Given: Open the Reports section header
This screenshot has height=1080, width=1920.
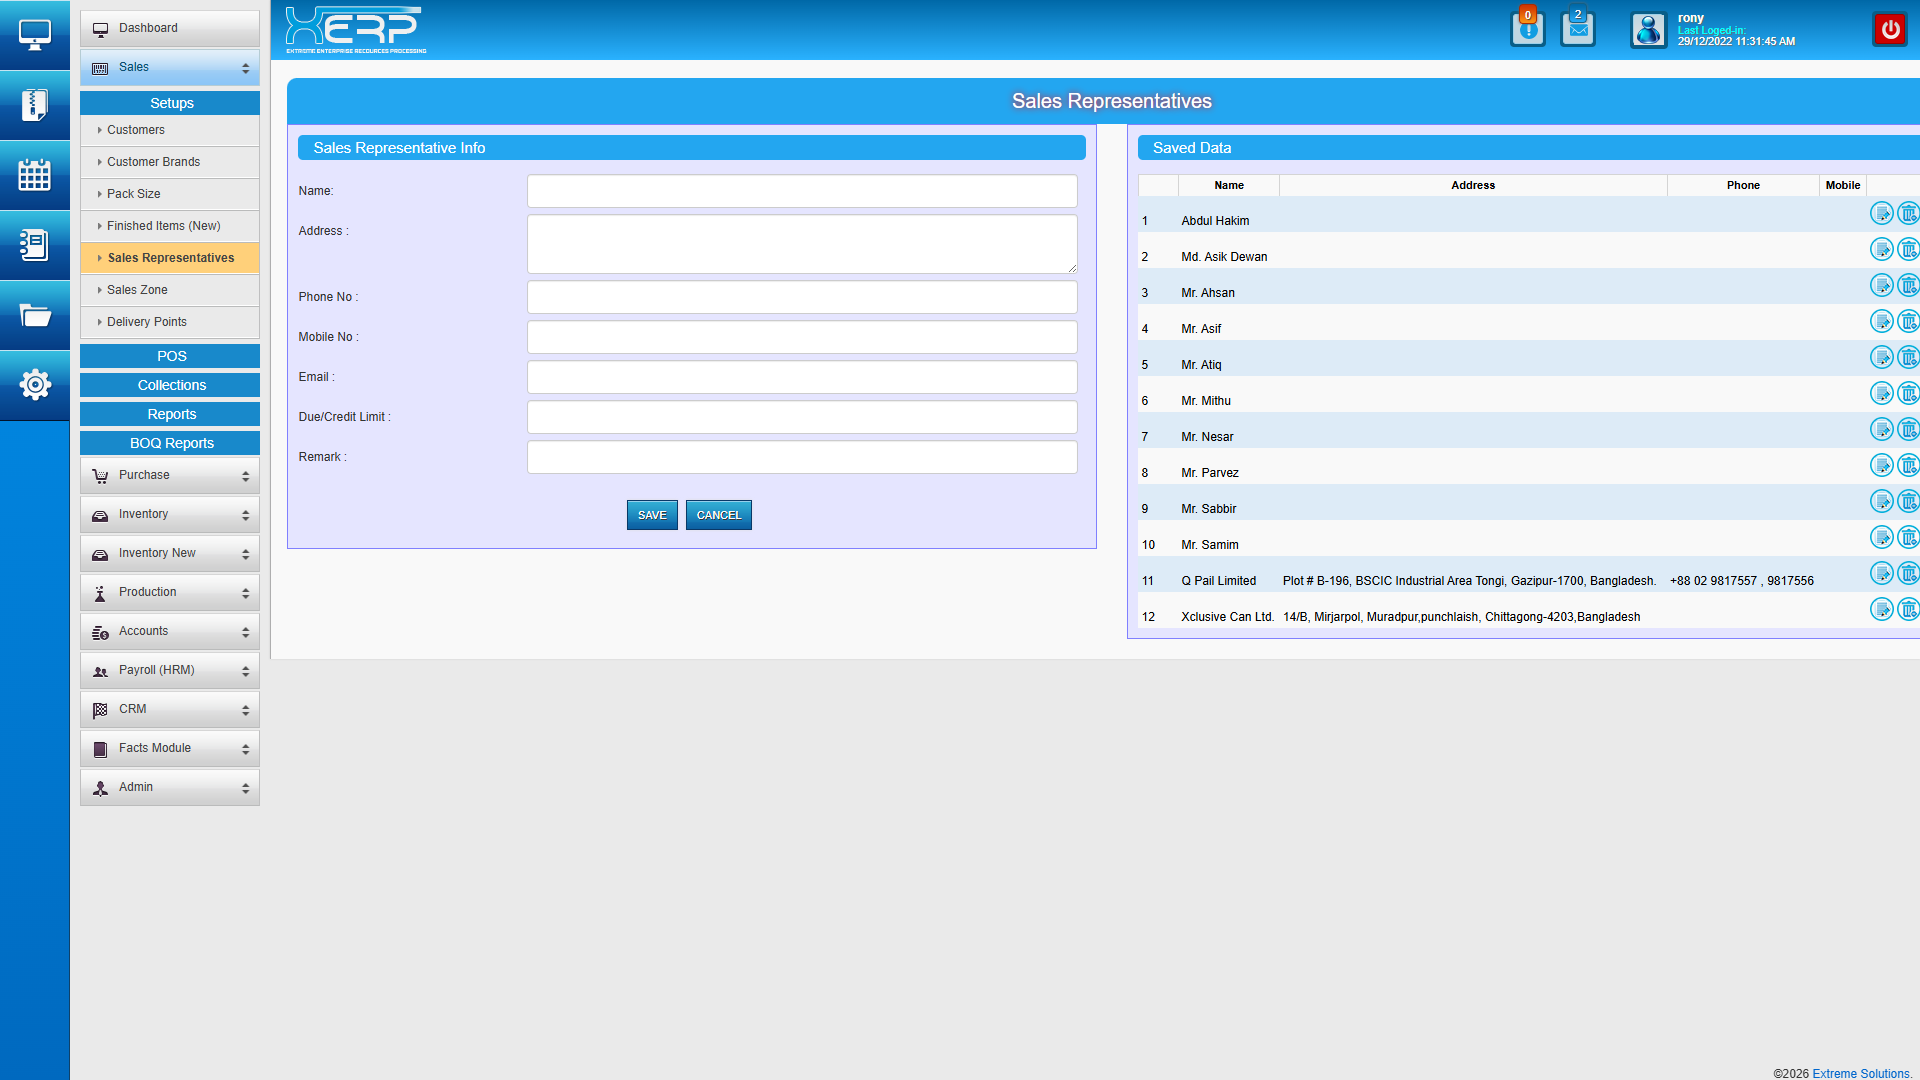Looking at the screenshot, I should pyautogui.click(x=170, y=414).
